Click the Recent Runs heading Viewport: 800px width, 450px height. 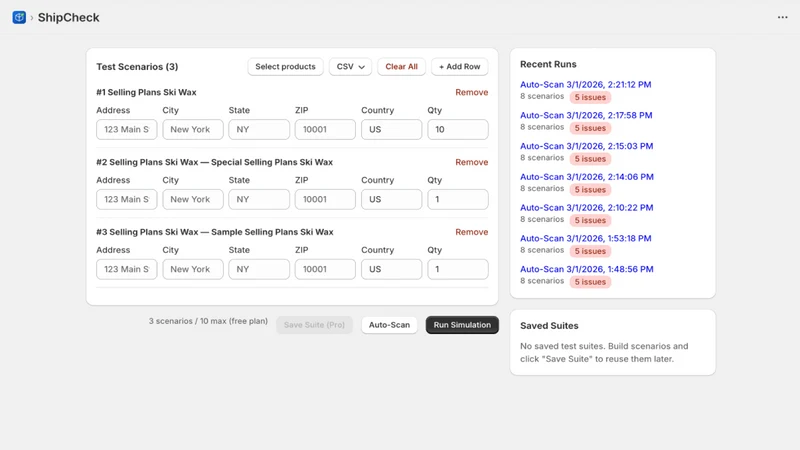coord(548,64)
